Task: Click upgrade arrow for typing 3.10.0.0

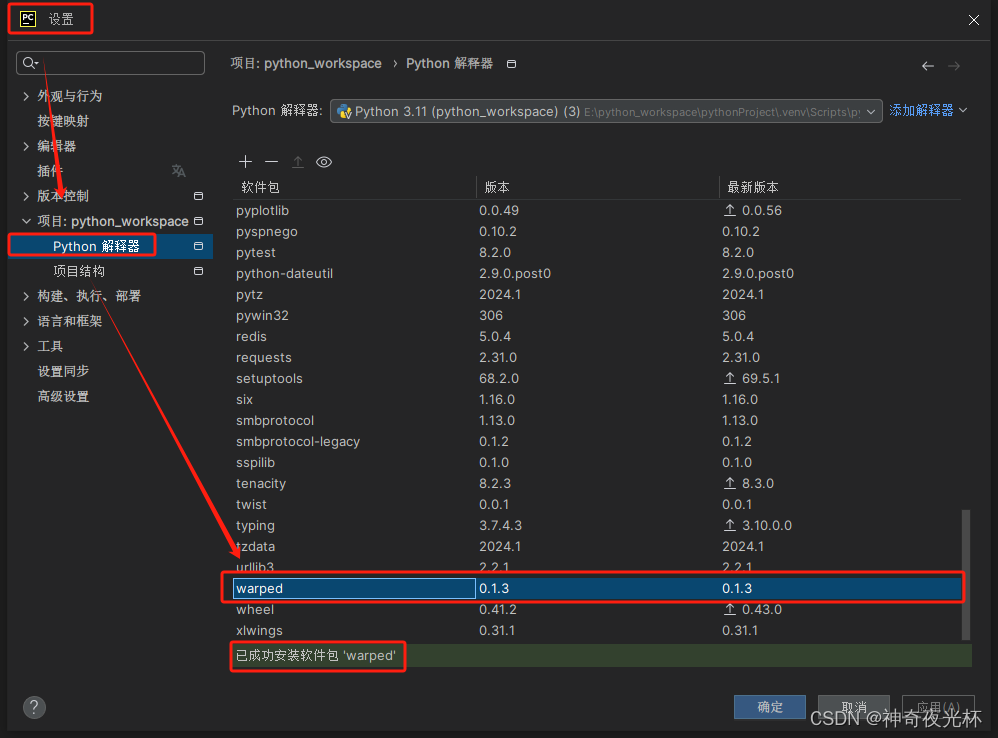Action: tap(730, 525)
